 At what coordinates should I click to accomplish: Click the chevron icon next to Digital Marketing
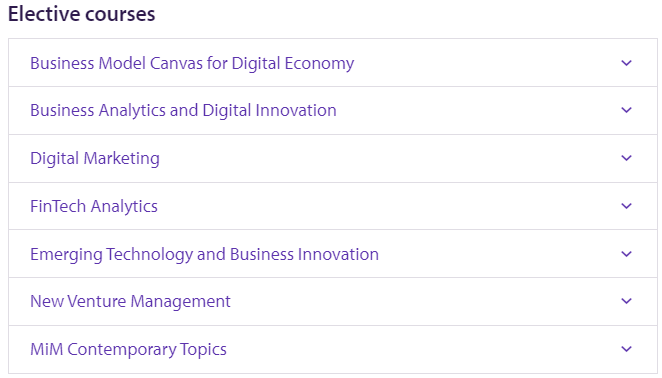[627, 158]
